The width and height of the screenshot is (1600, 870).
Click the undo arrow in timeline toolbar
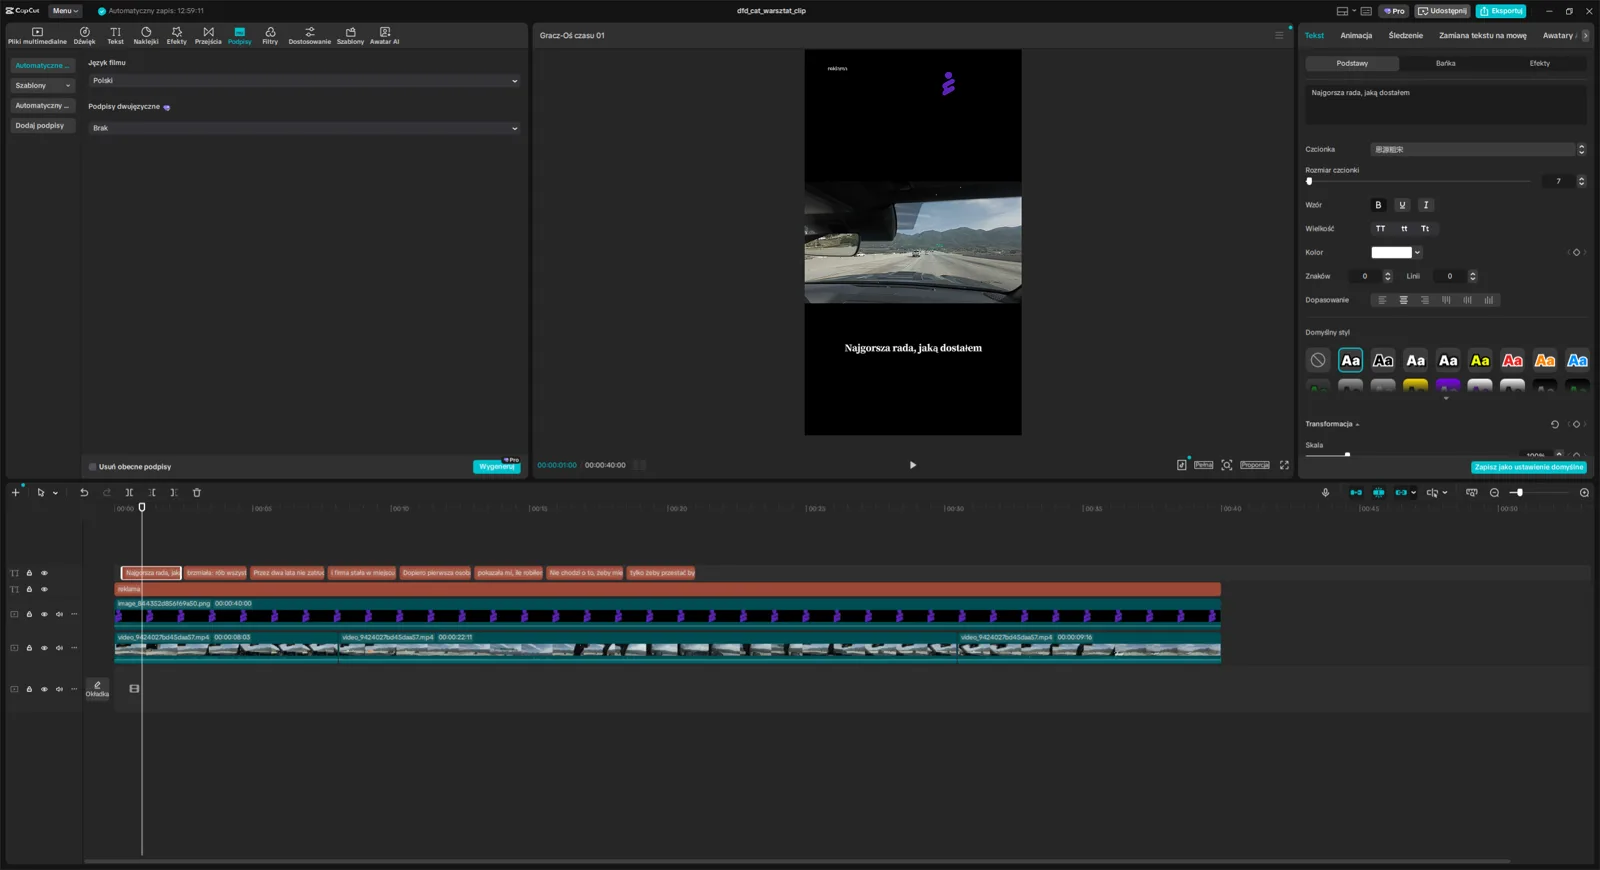(84, 492)
